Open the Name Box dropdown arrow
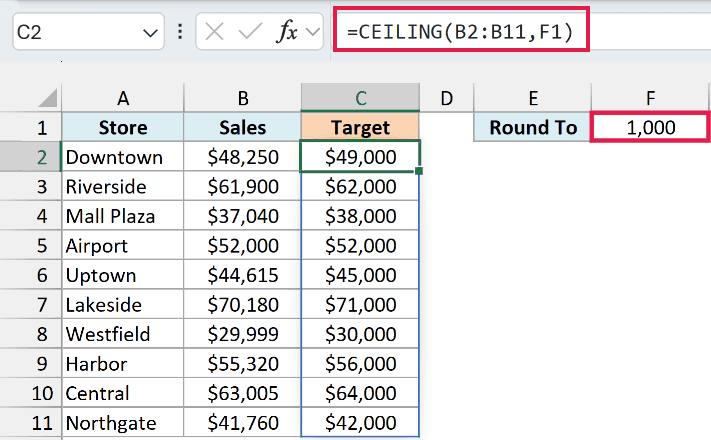The height and width of the screenshot is (440, 711). click(x=150, y=33)
